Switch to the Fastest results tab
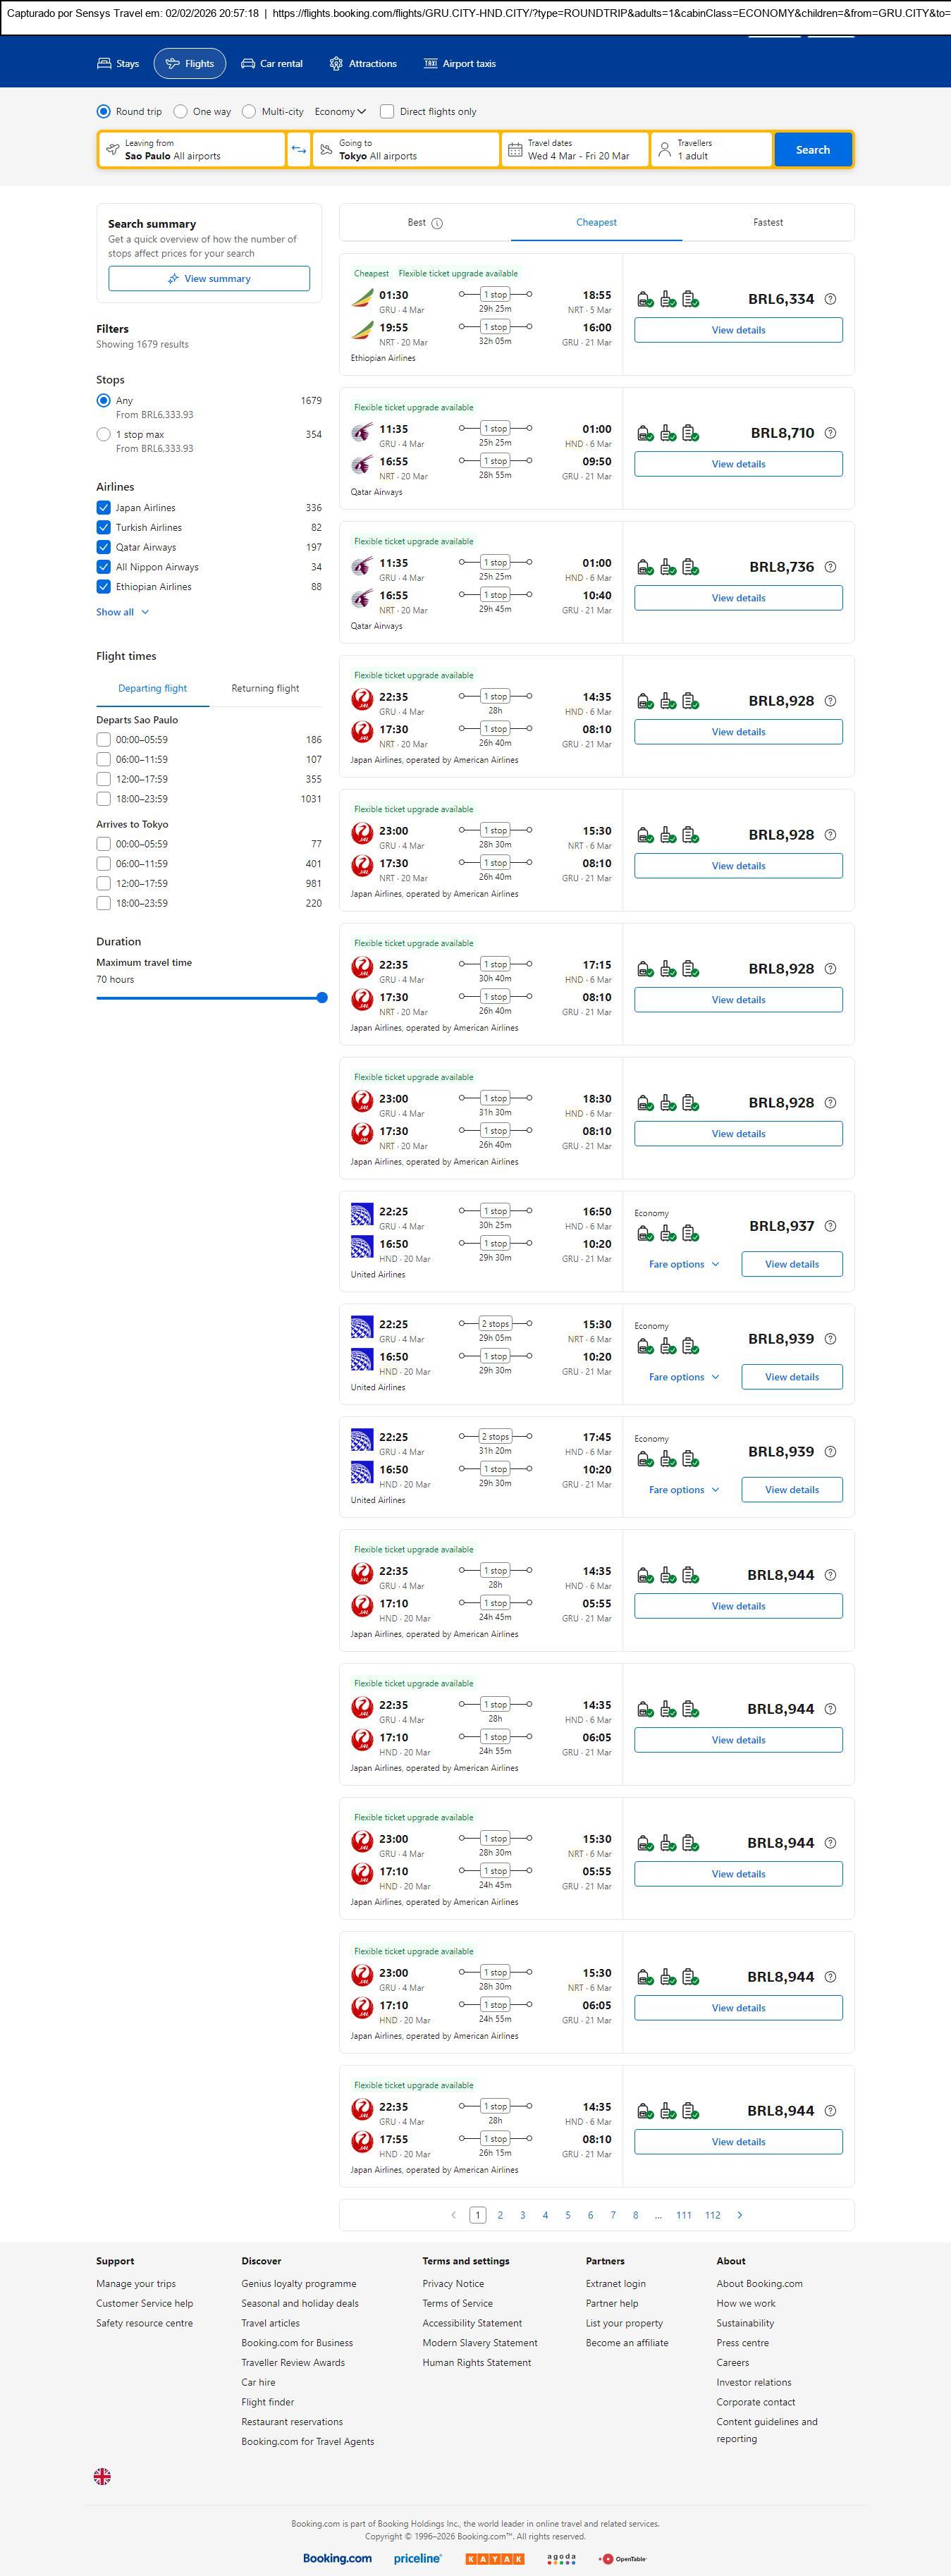 coord(767,223)
